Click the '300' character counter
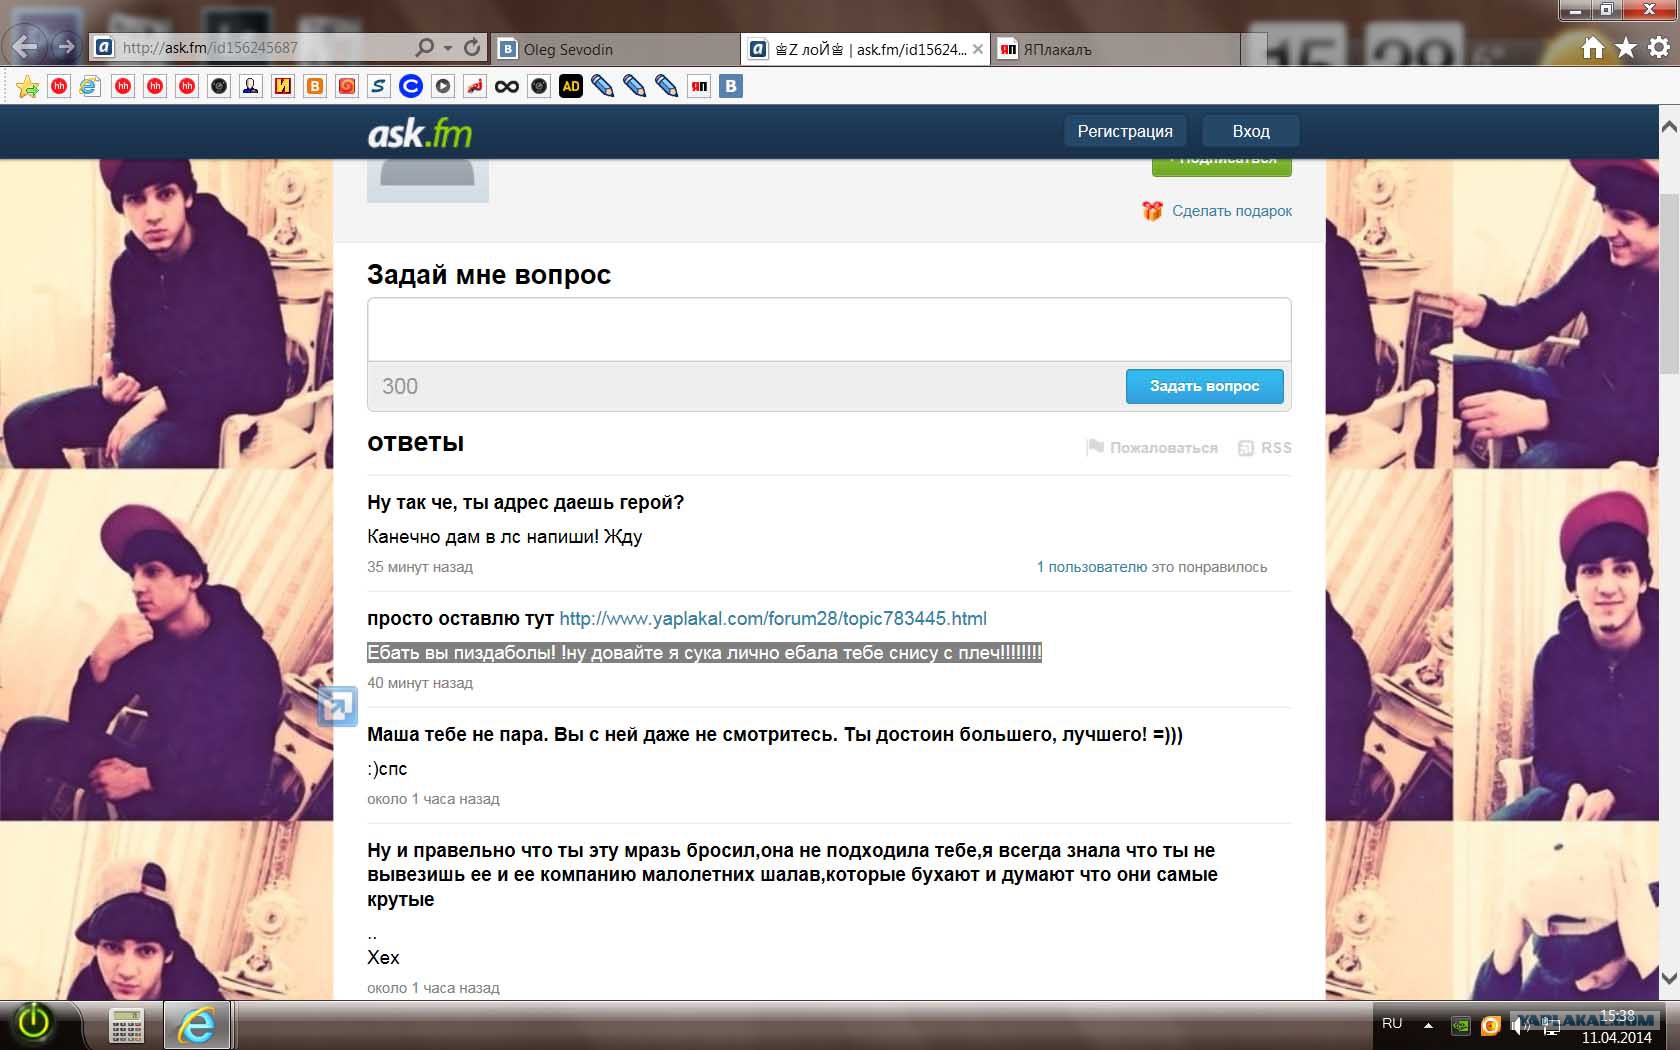 coord(400,387)
